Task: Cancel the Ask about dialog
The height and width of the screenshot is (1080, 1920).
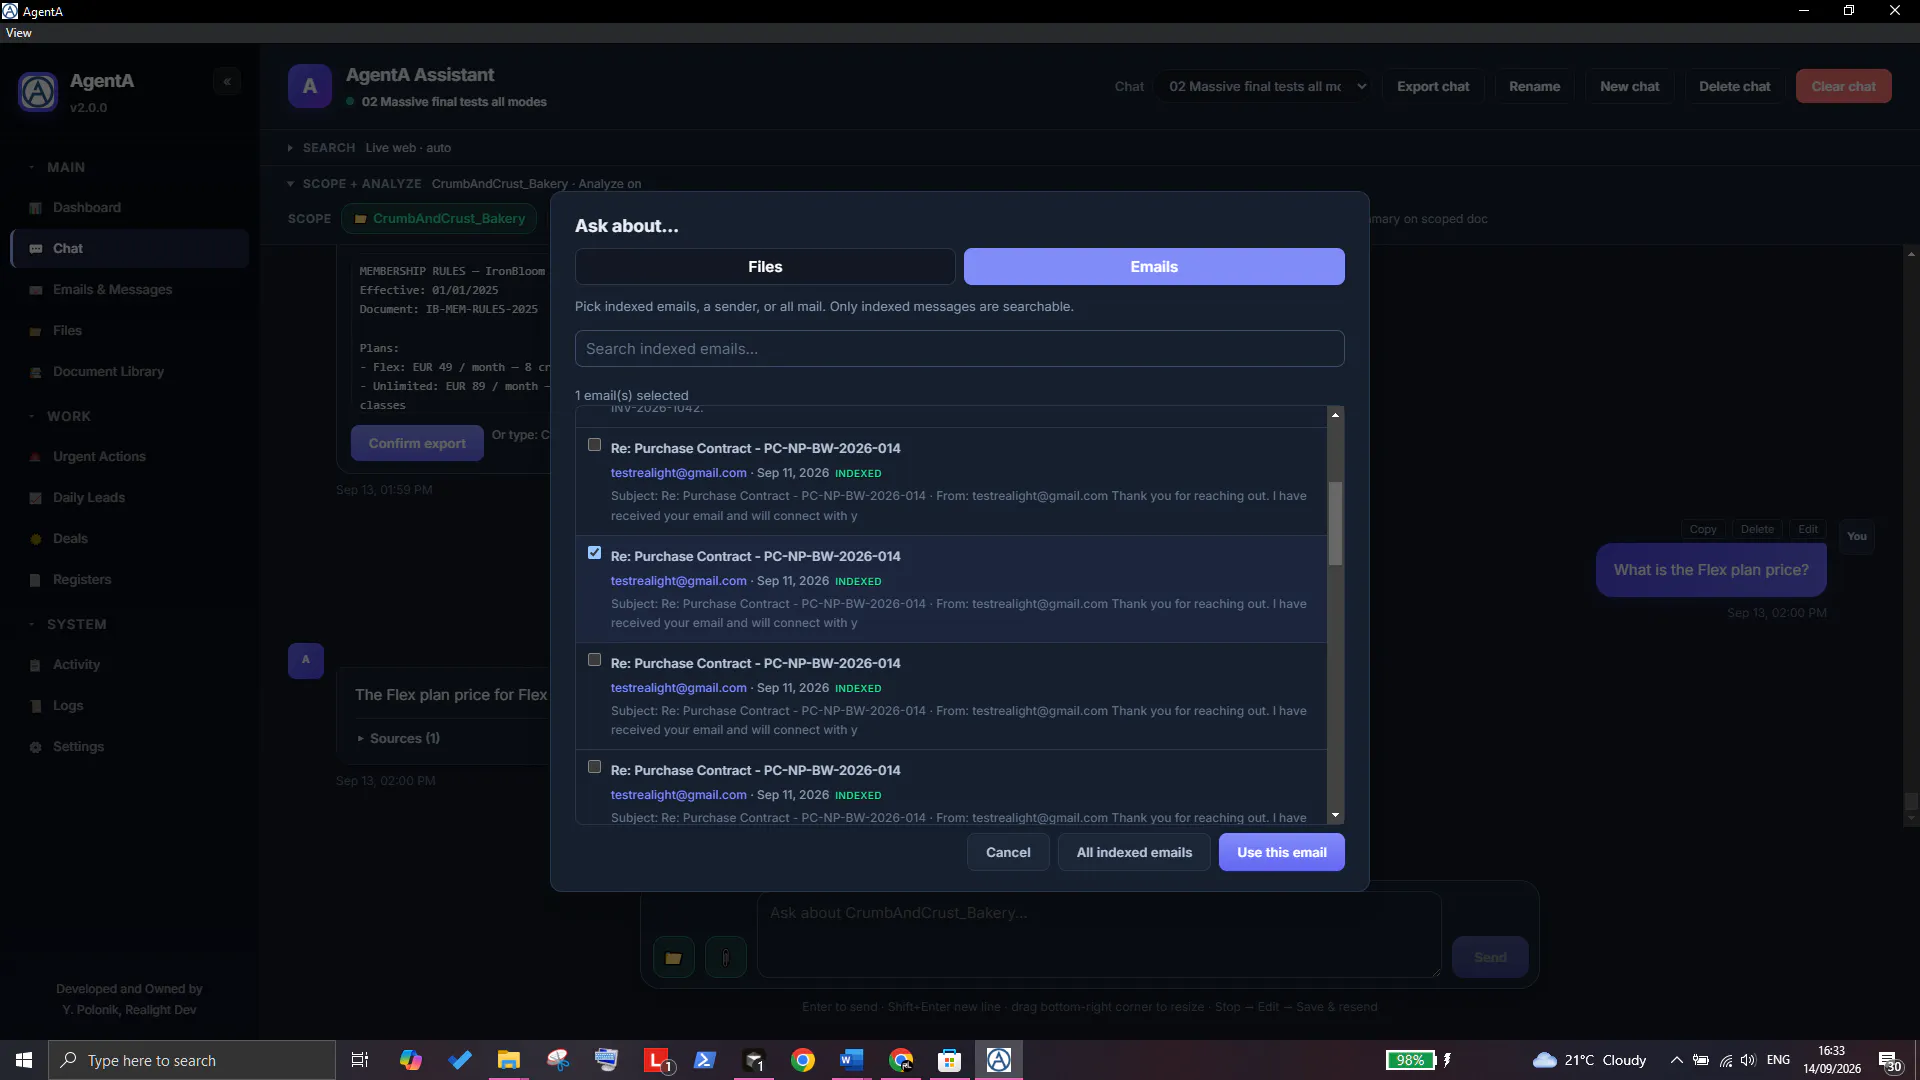Action: click(1008, 853)
